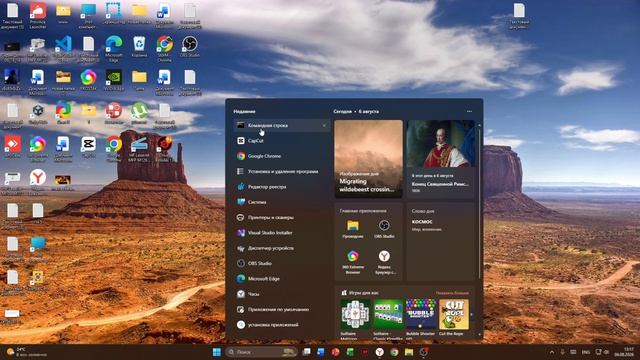This screenshot has height=360, width=640.
Task: Click the panel scrollbar's up arrow
Action: (x=480, y=124)
